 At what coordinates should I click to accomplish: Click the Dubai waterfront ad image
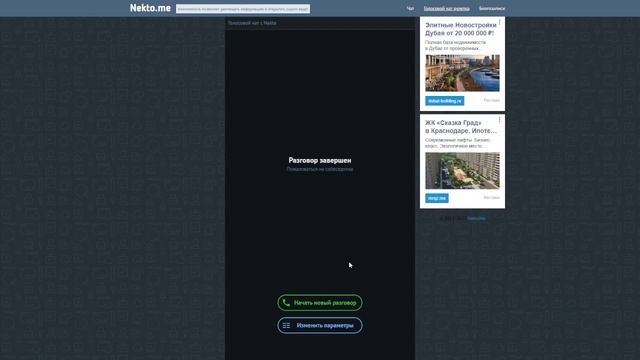[x=462, y=73]
